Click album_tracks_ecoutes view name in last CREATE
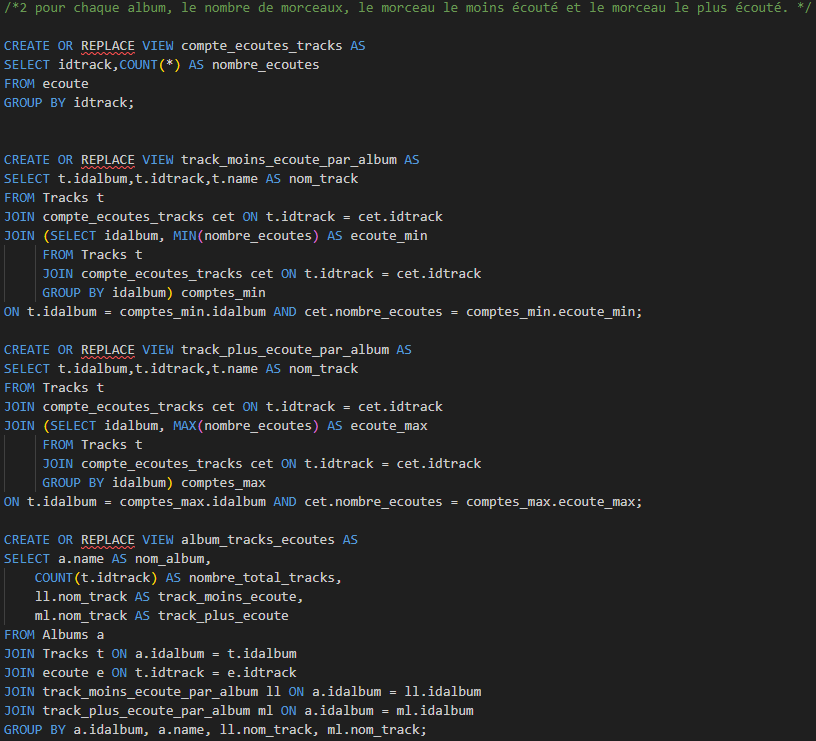 [x=258, y=540]
